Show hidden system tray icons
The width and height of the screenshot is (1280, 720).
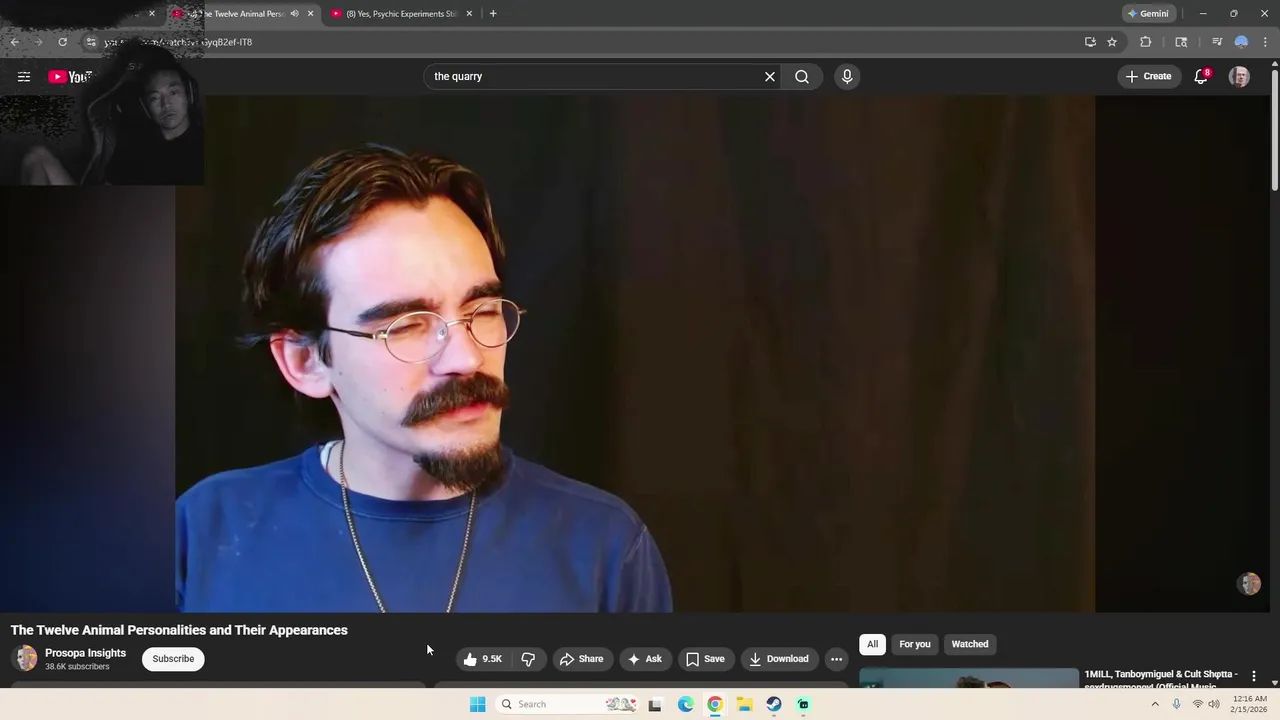[1155, 704]
